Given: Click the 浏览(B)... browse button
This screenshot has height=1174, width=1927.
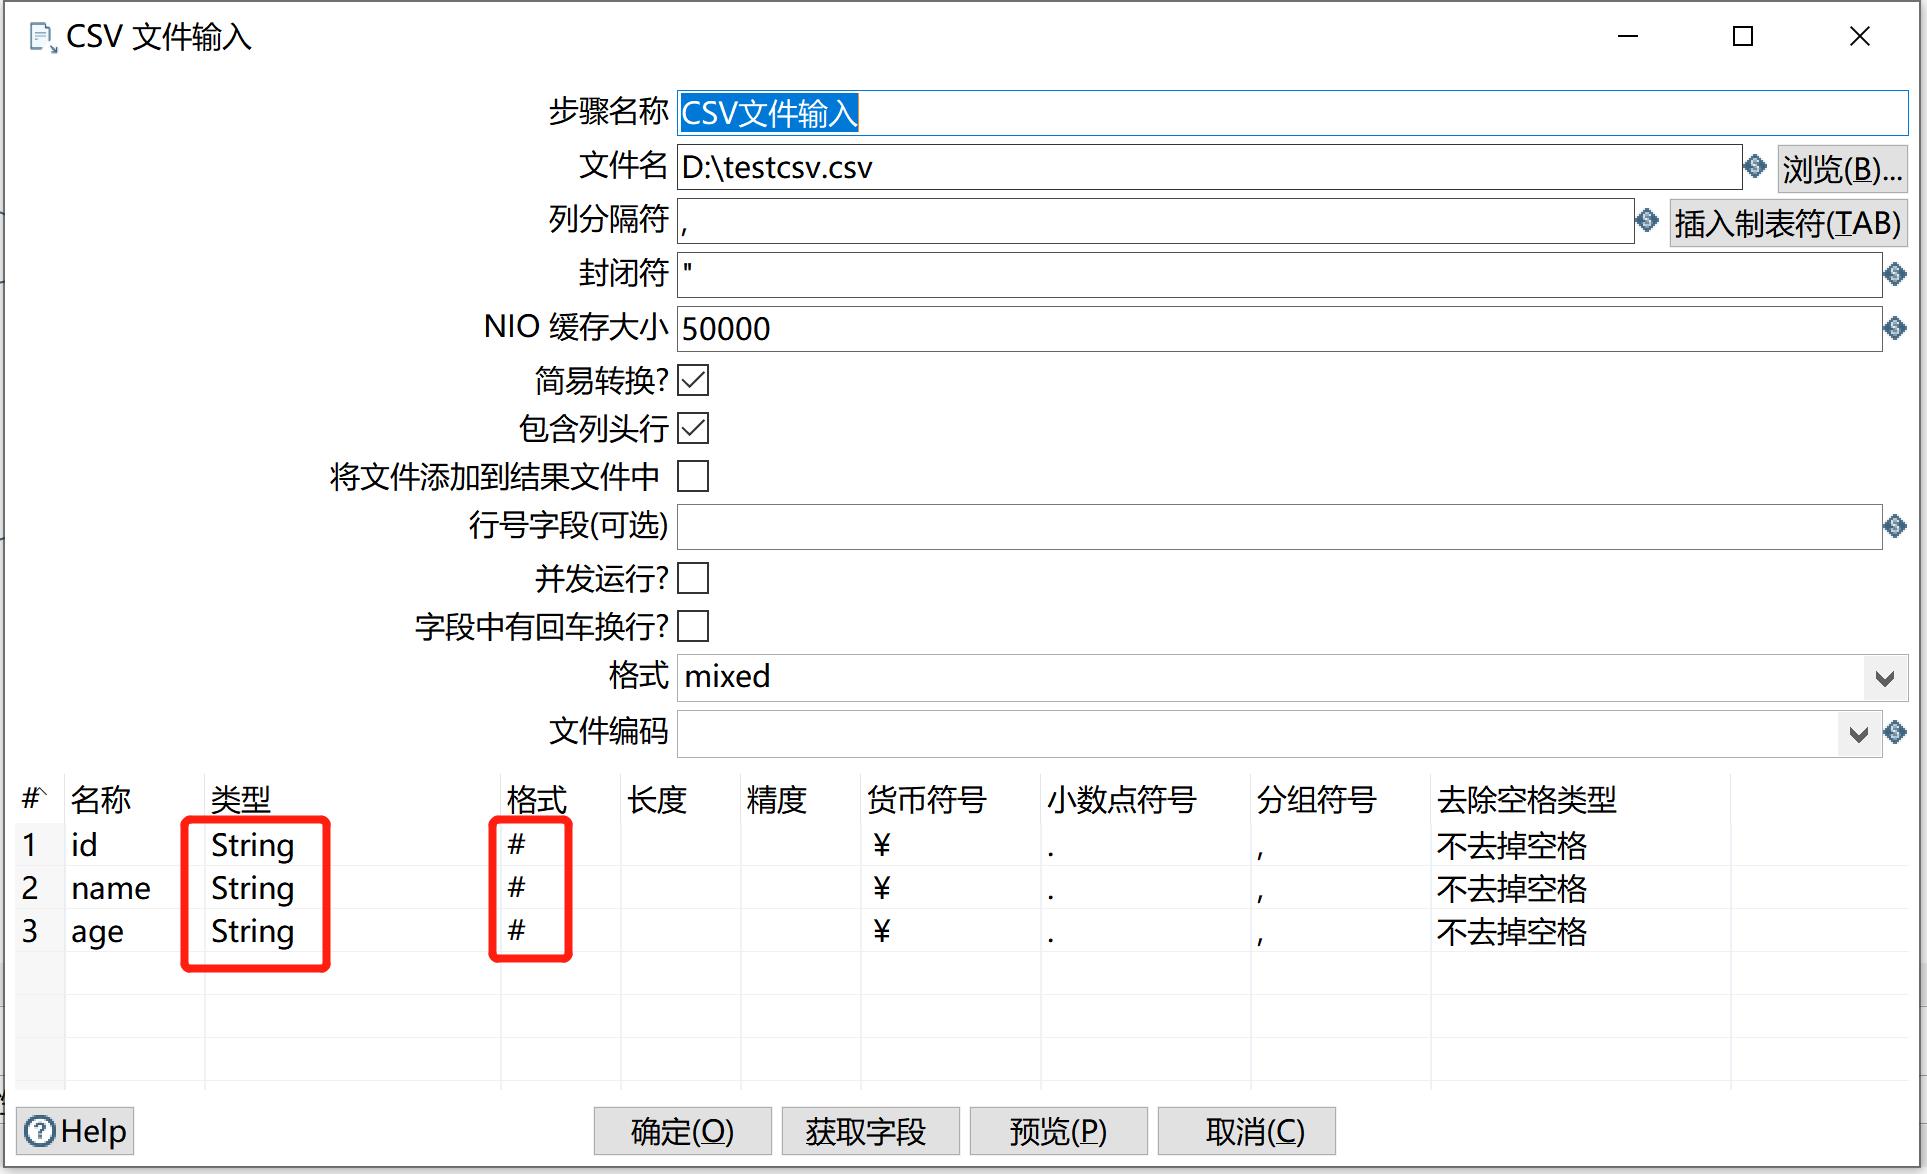Looking at the screenshot, I should pos(1842,168).
